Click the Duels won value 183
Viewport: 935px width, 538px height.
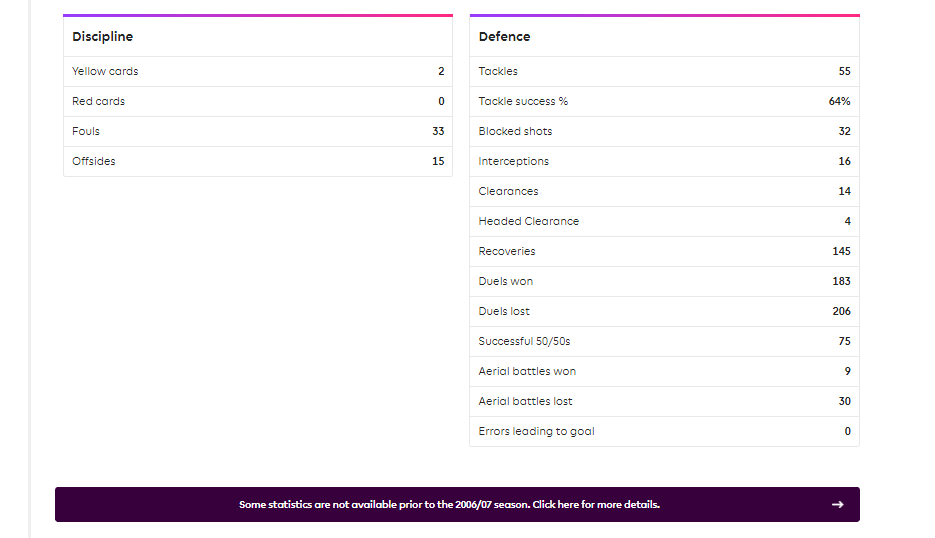tap(841, 282)
